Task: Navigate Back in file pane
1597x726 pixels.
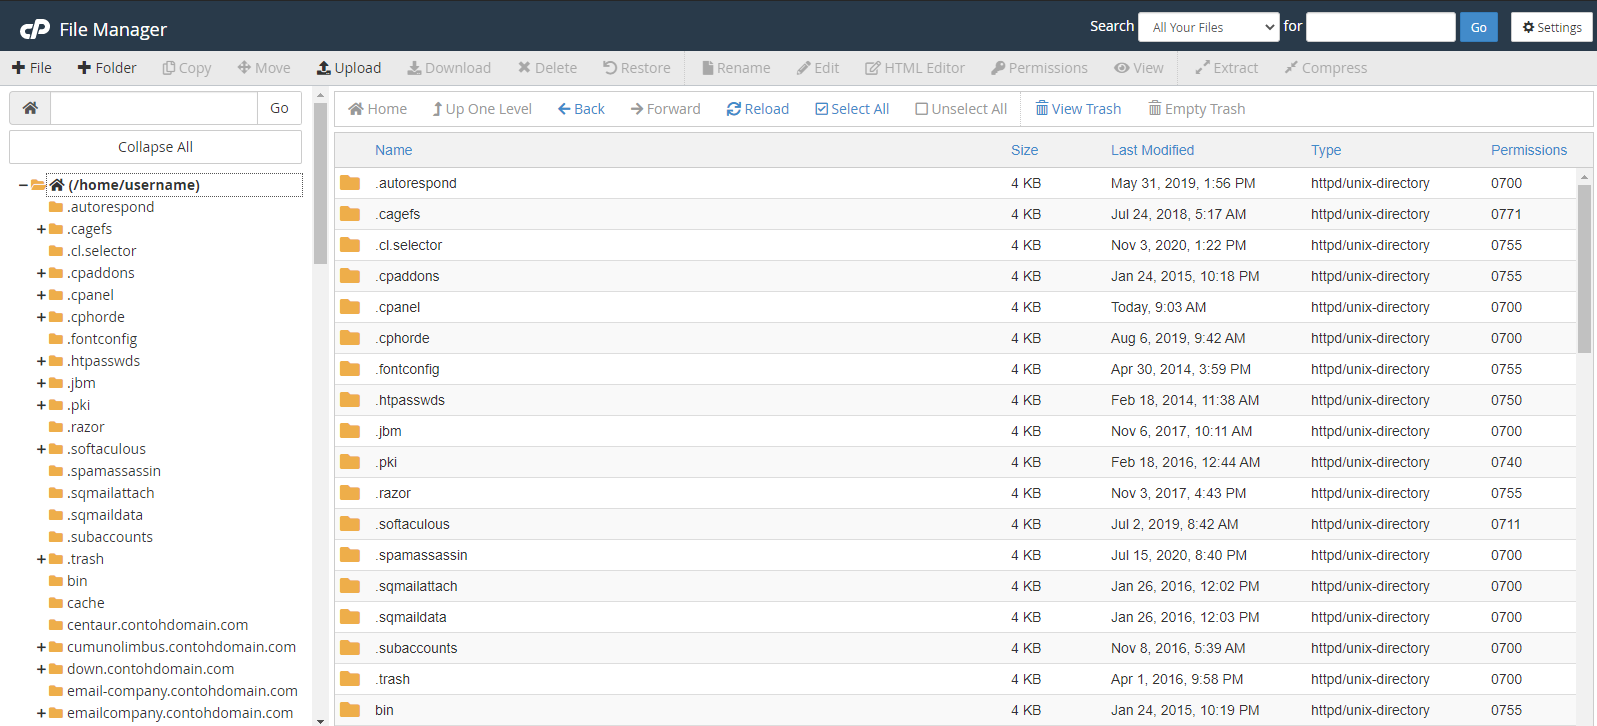Action: pos(581,109)
